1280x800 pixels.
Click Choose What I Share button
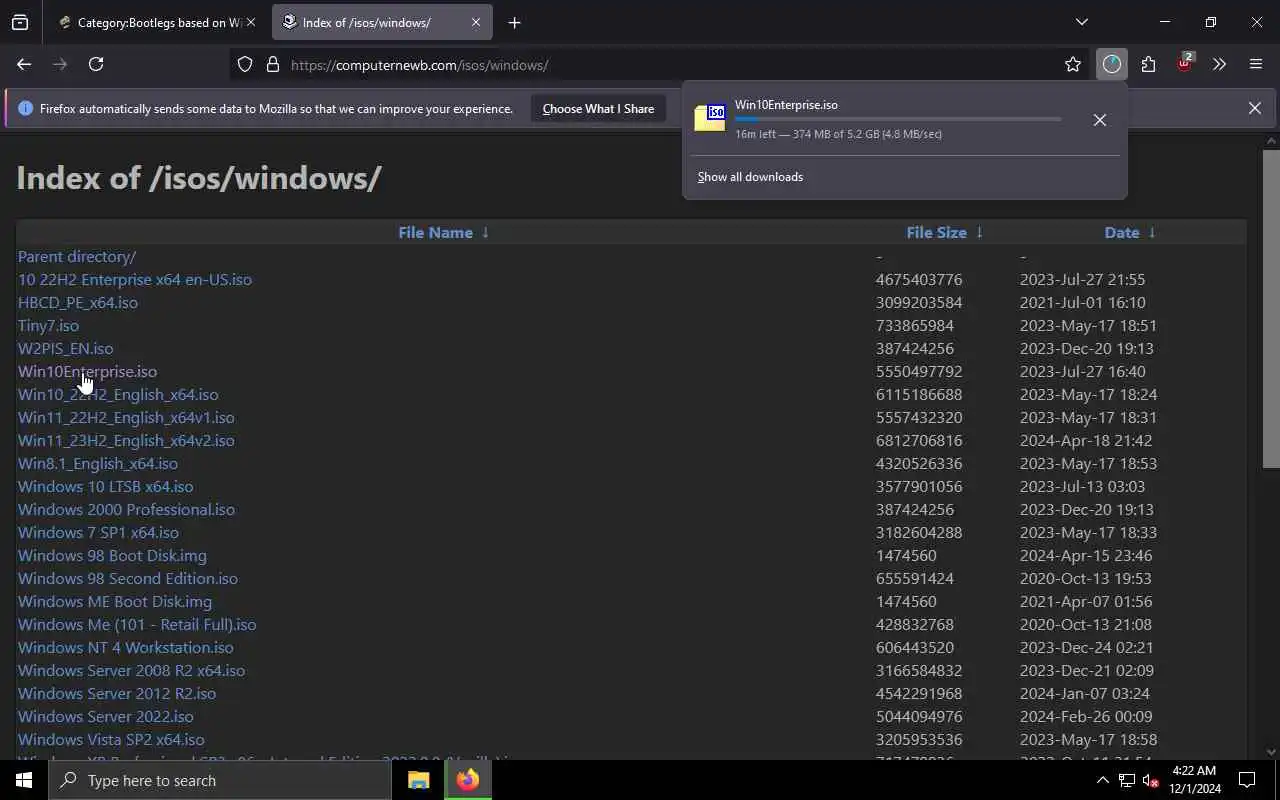click(598, 108)
